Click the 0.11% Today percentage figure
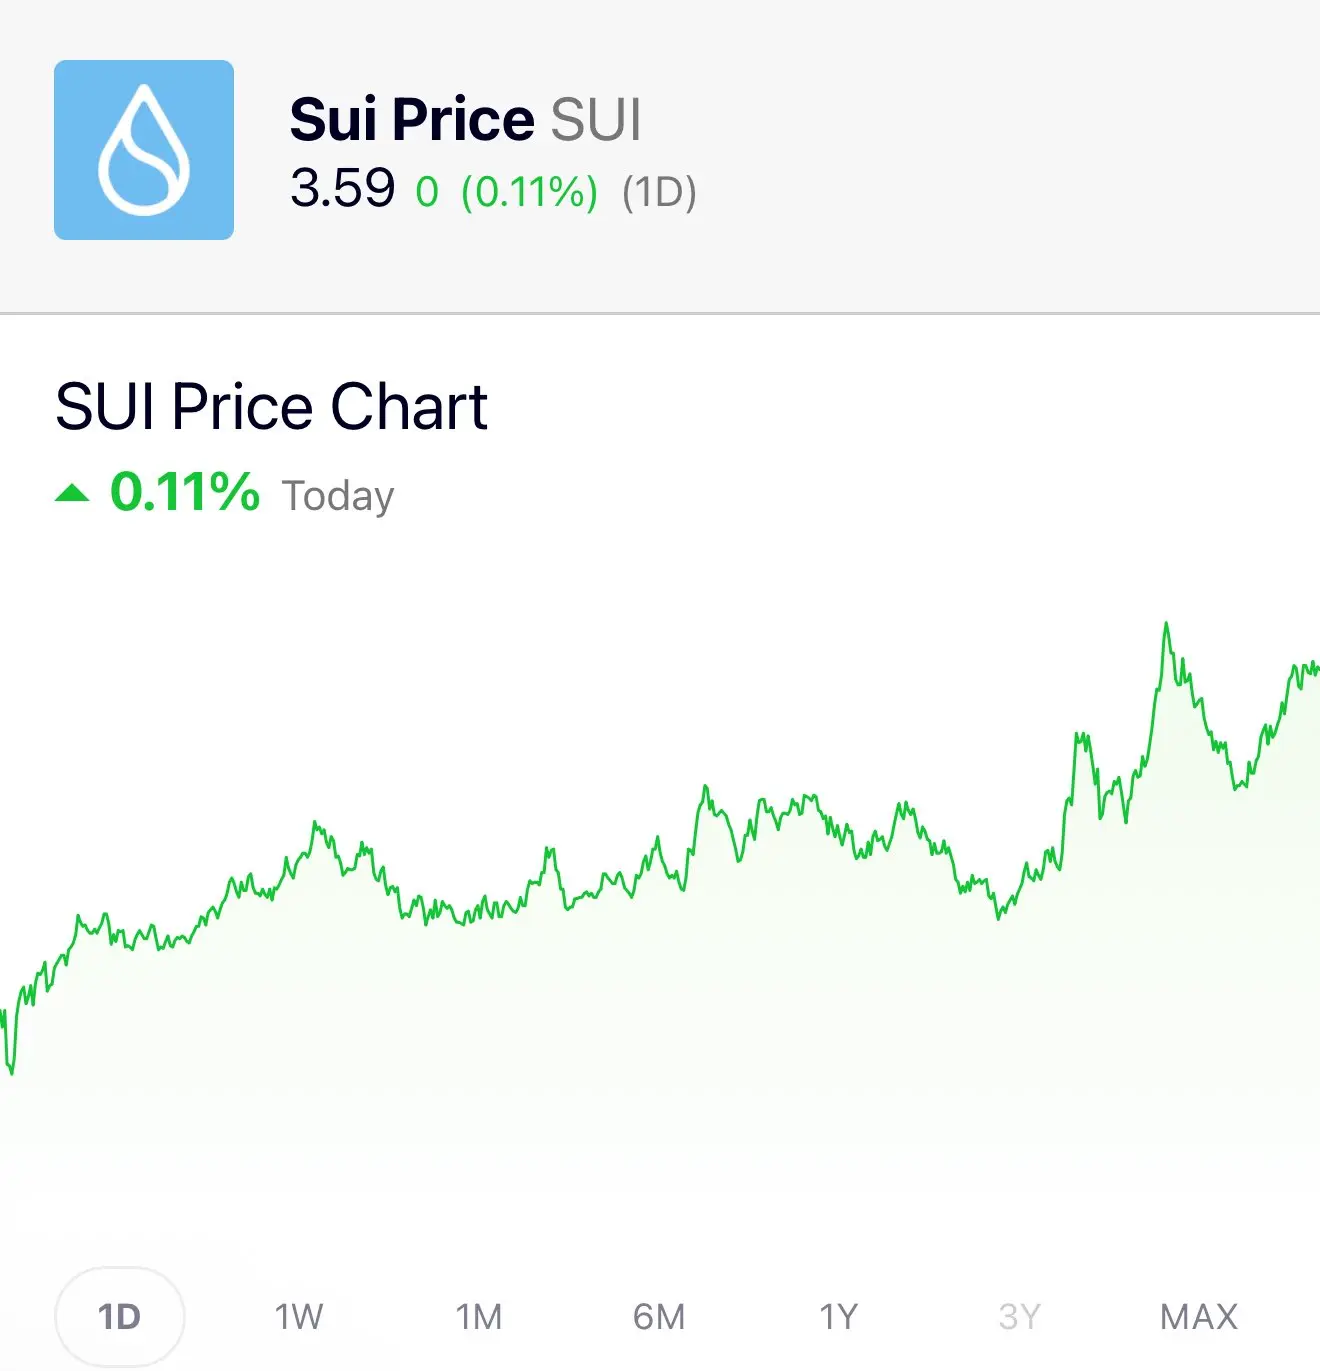 tap(185, 492)
